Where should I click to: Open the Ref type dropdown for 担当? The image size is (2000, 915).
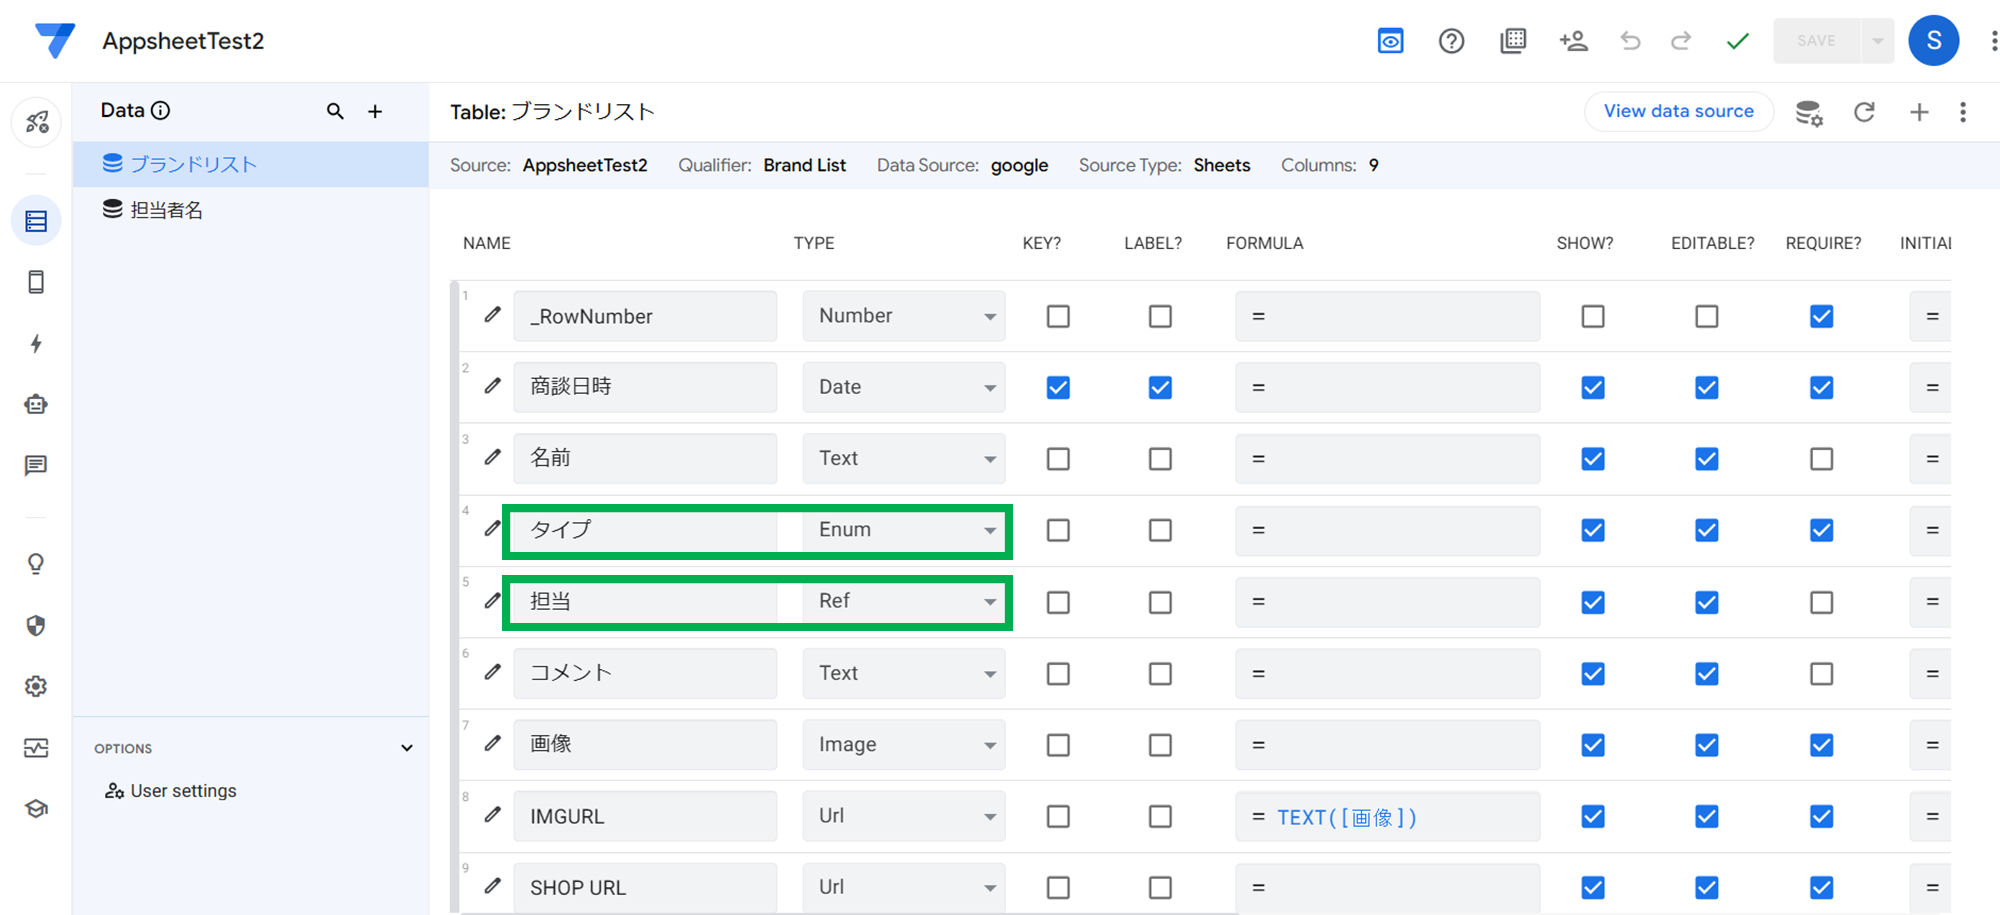tap(904, 601)
